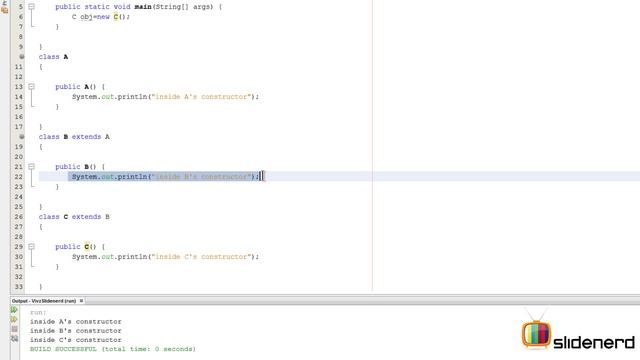
Task: Click highlighted println statement on line 22
Action: tap(165, 177)
